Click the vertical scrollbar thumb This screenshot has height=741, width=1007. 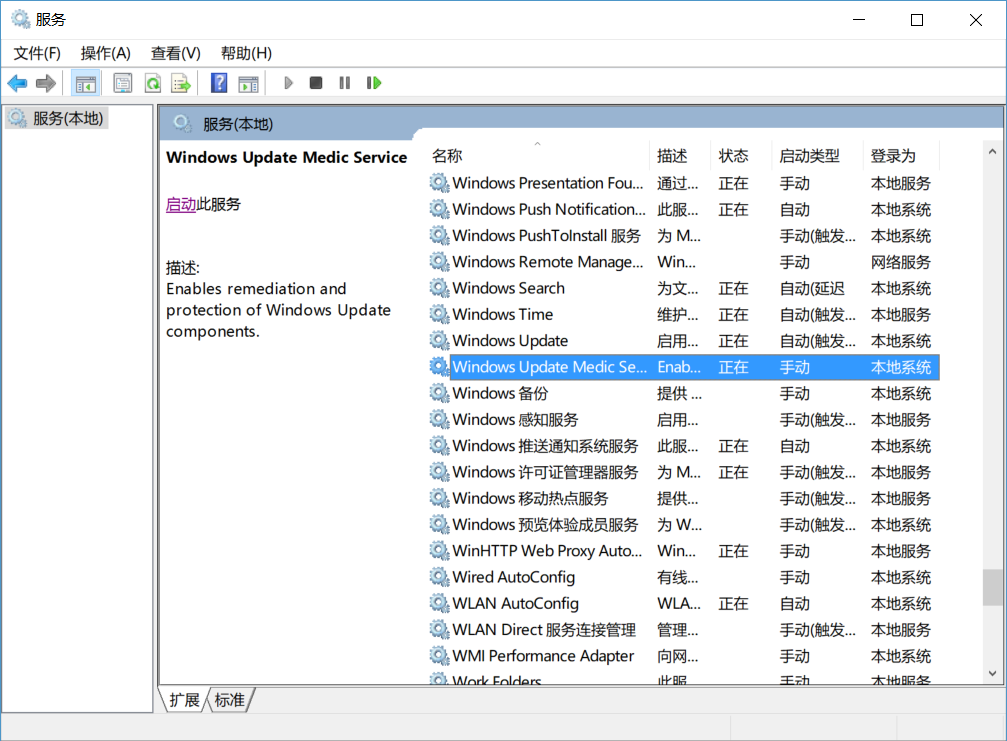(x=992, y=587)
